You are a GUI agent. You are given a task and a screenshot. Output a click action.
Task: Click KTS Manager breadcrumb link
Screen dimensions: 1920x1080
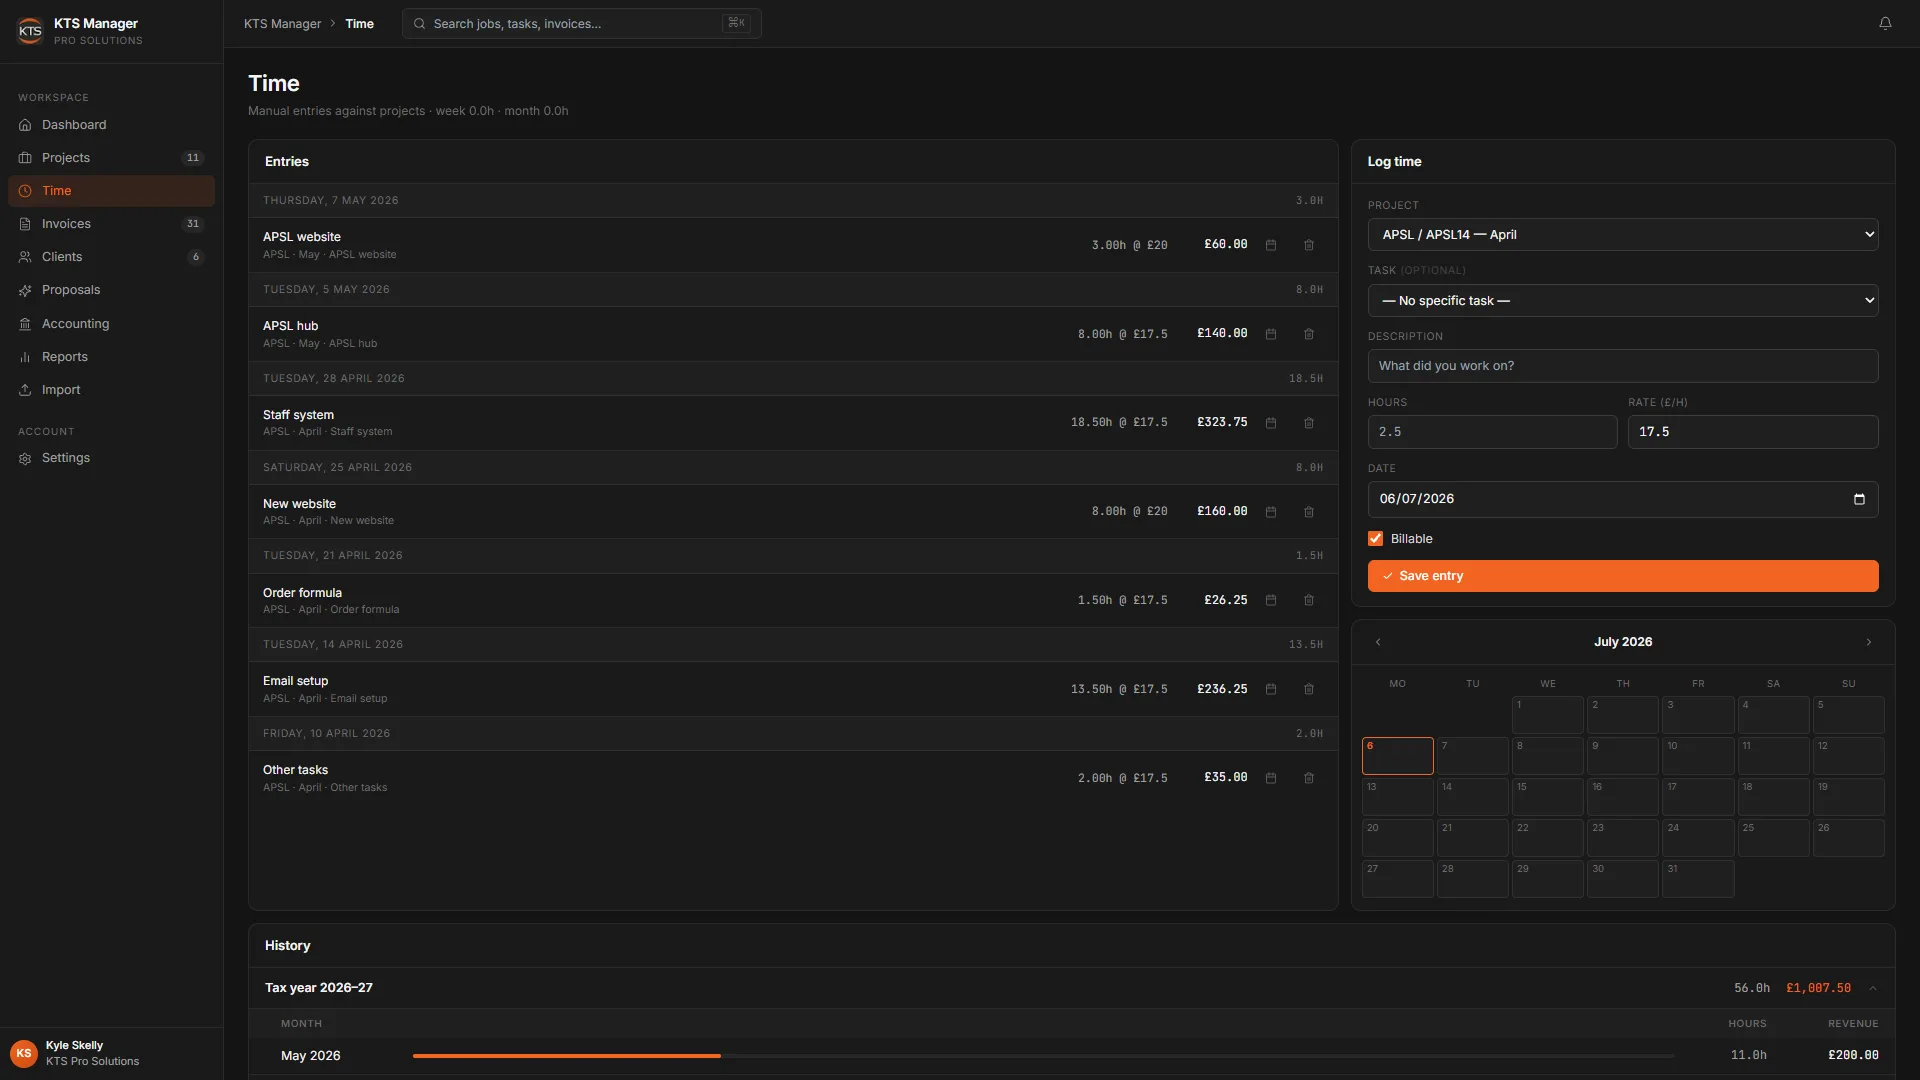(282, 24)
